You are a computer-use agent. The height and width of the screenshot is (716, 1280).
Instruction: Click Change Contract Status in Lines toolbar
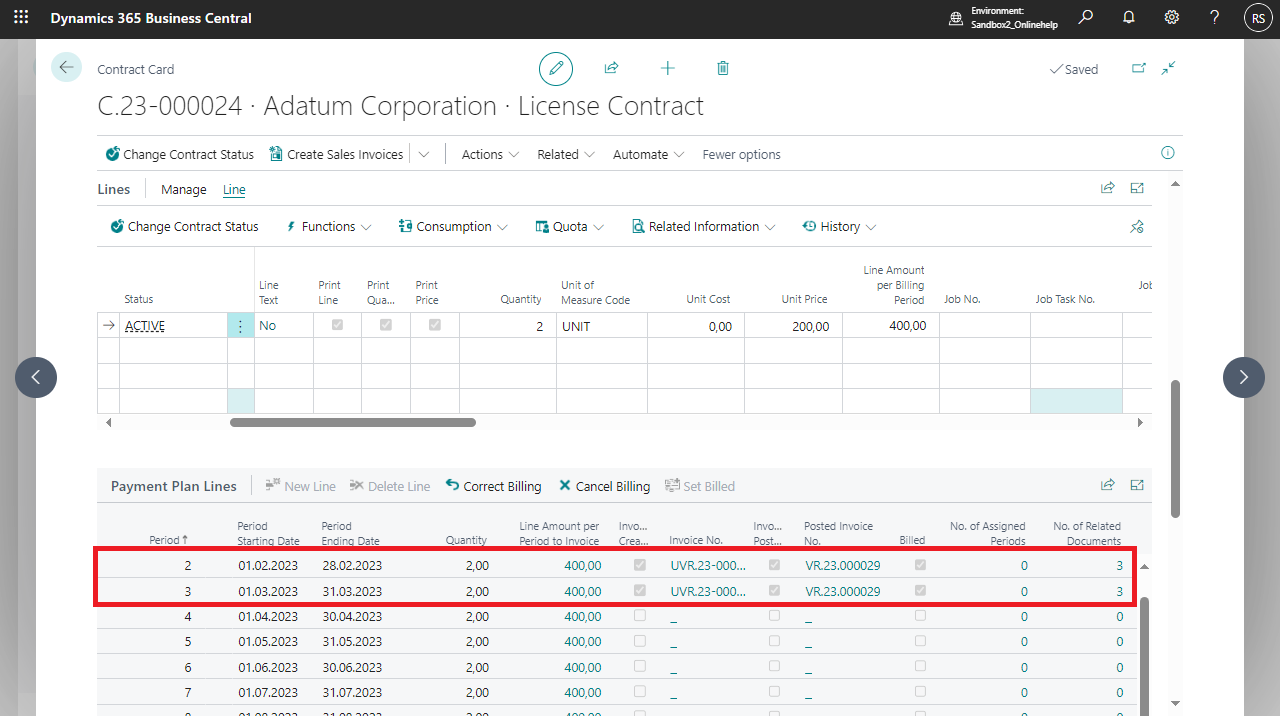coord(184,227)
